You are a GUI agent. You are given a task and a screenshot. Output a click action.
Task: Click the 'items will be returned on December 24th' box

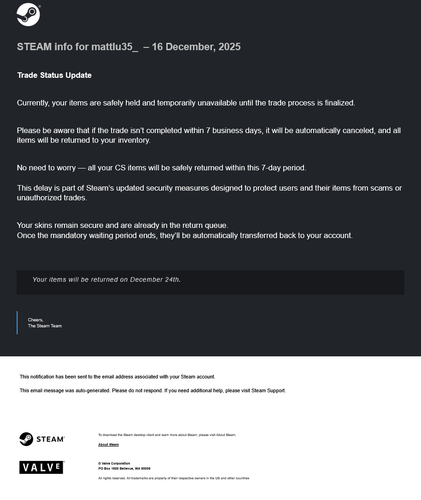point(210,282)
